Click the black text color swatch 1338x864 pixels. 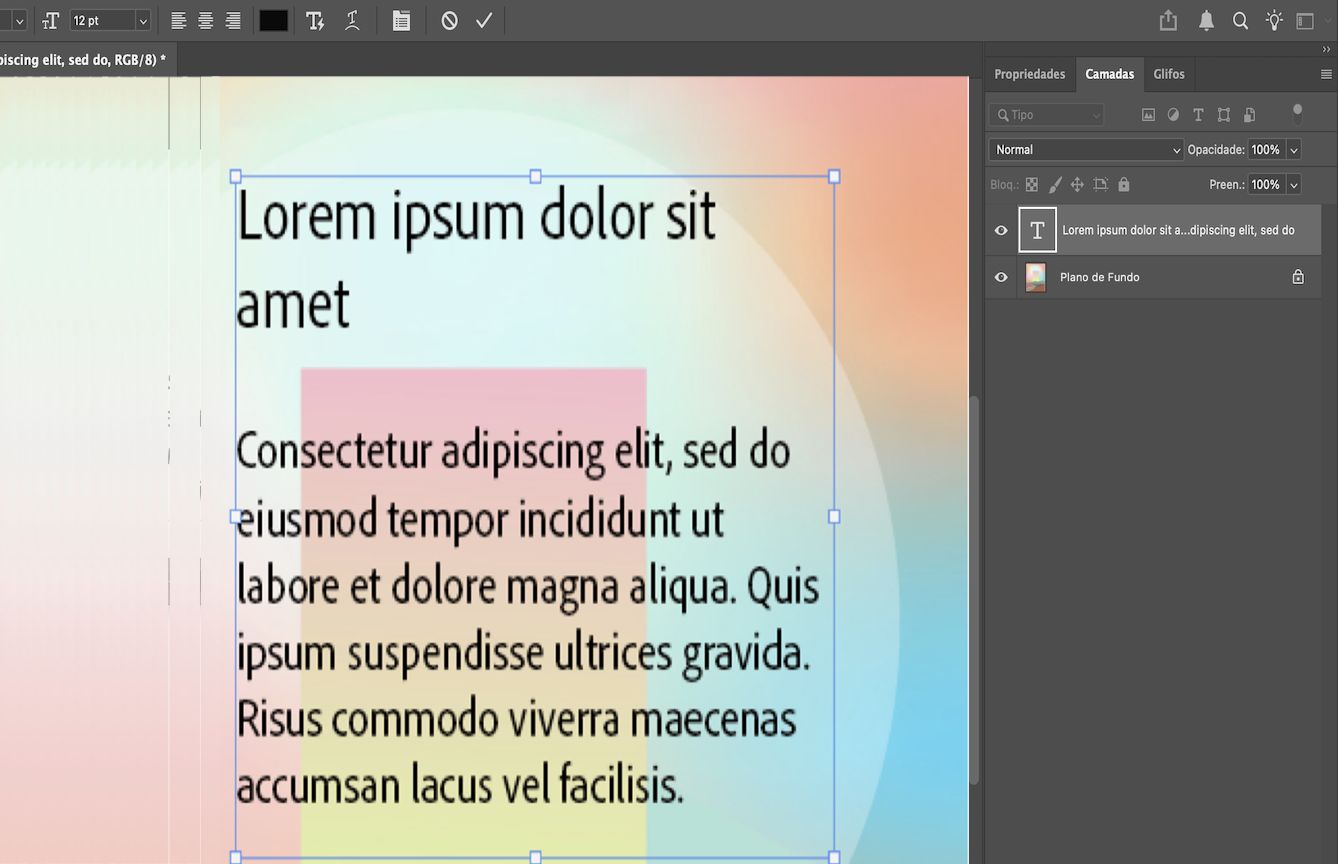tap(273, 20)
